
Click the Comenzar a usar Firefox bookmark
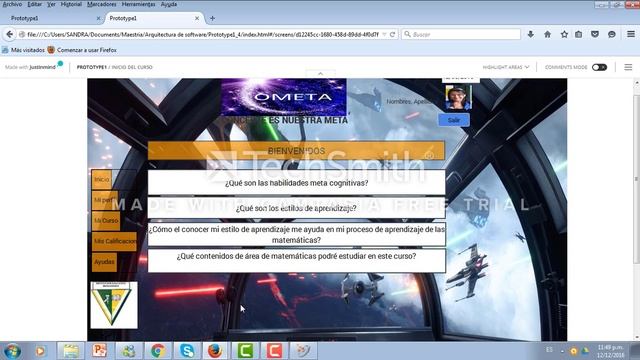[82, 50]
